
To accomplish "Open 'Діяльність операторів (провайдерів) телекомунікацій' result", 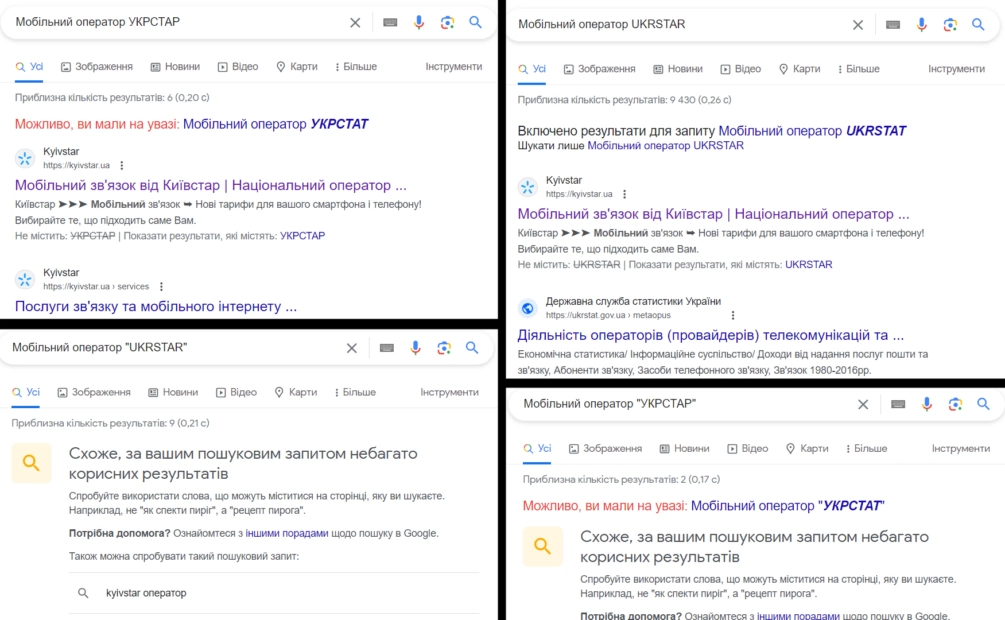I will (x=710, y=335).
